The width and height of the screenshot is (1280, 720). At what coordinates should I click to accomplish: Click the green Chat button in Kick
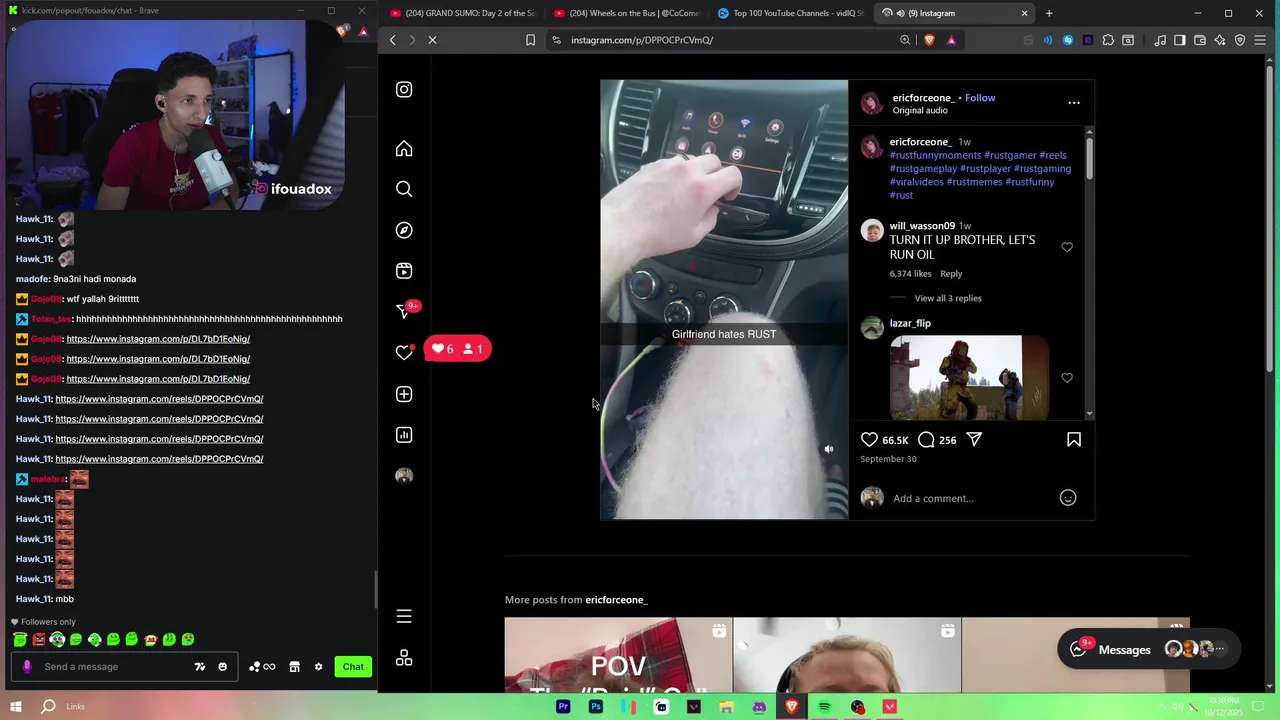click(353, 667)
